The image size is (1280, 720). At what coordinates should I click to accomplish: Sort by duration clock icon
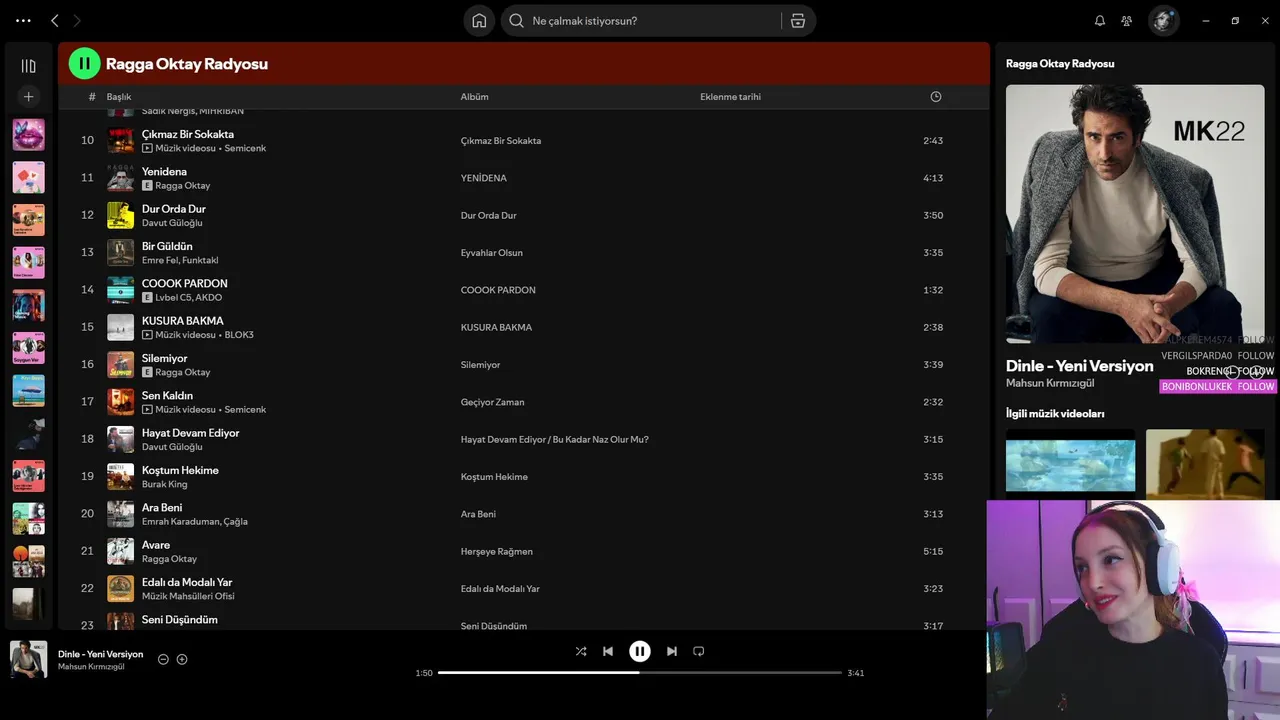(x=936, y=97)
